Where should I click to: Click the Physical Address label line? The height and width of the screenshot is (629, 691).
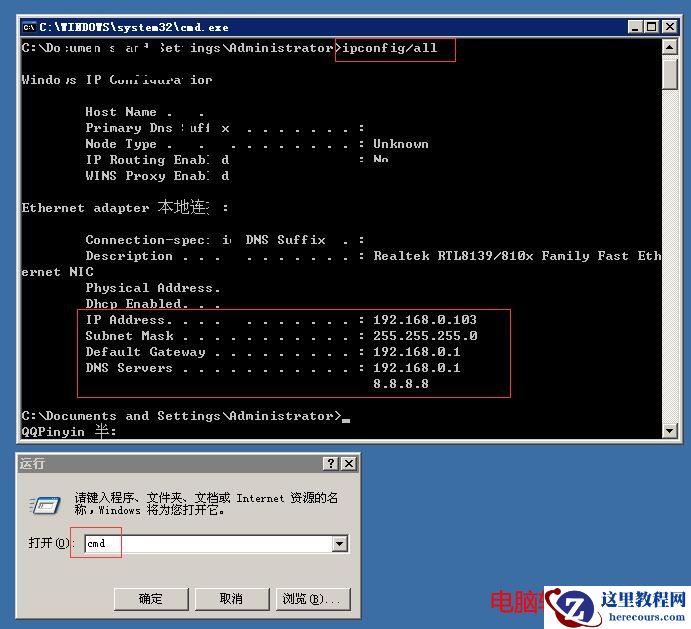pyautogui.click(x=152, y=287)
